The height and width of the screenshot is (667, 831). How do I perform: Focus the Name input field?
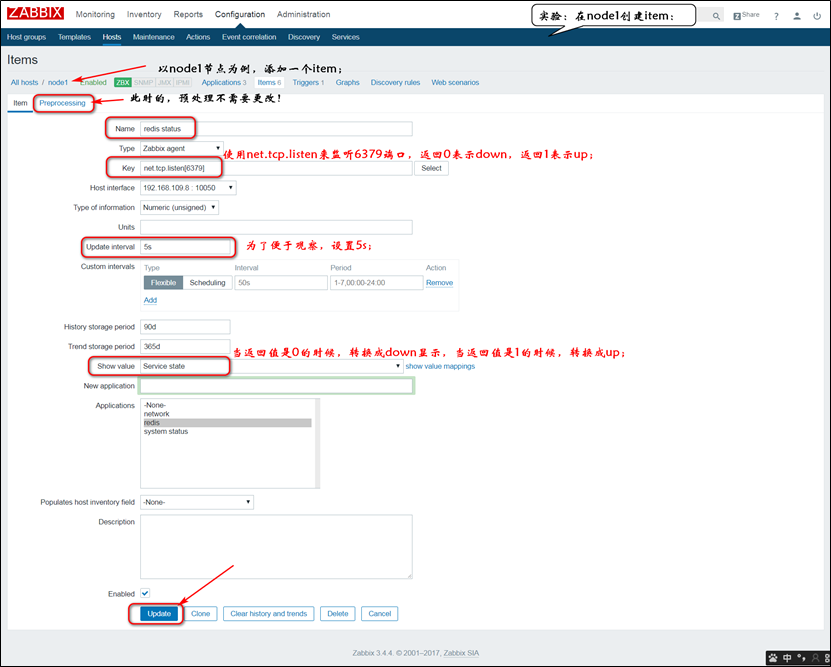[x=276, y=129]
